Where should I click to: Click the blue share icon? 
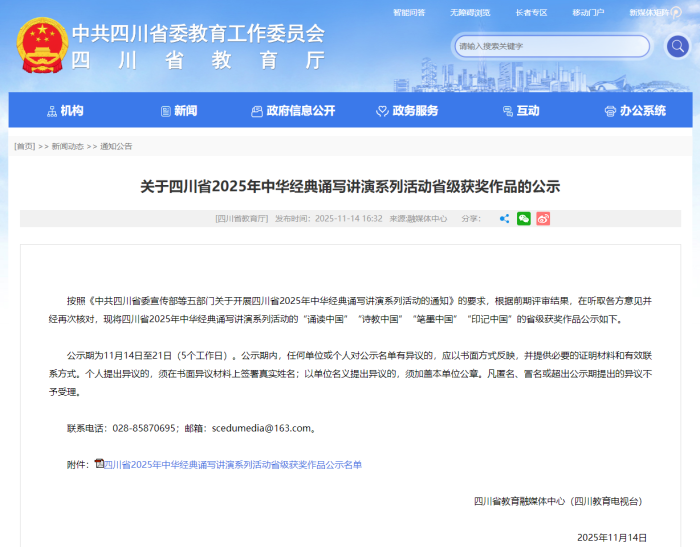coord(504,218)
